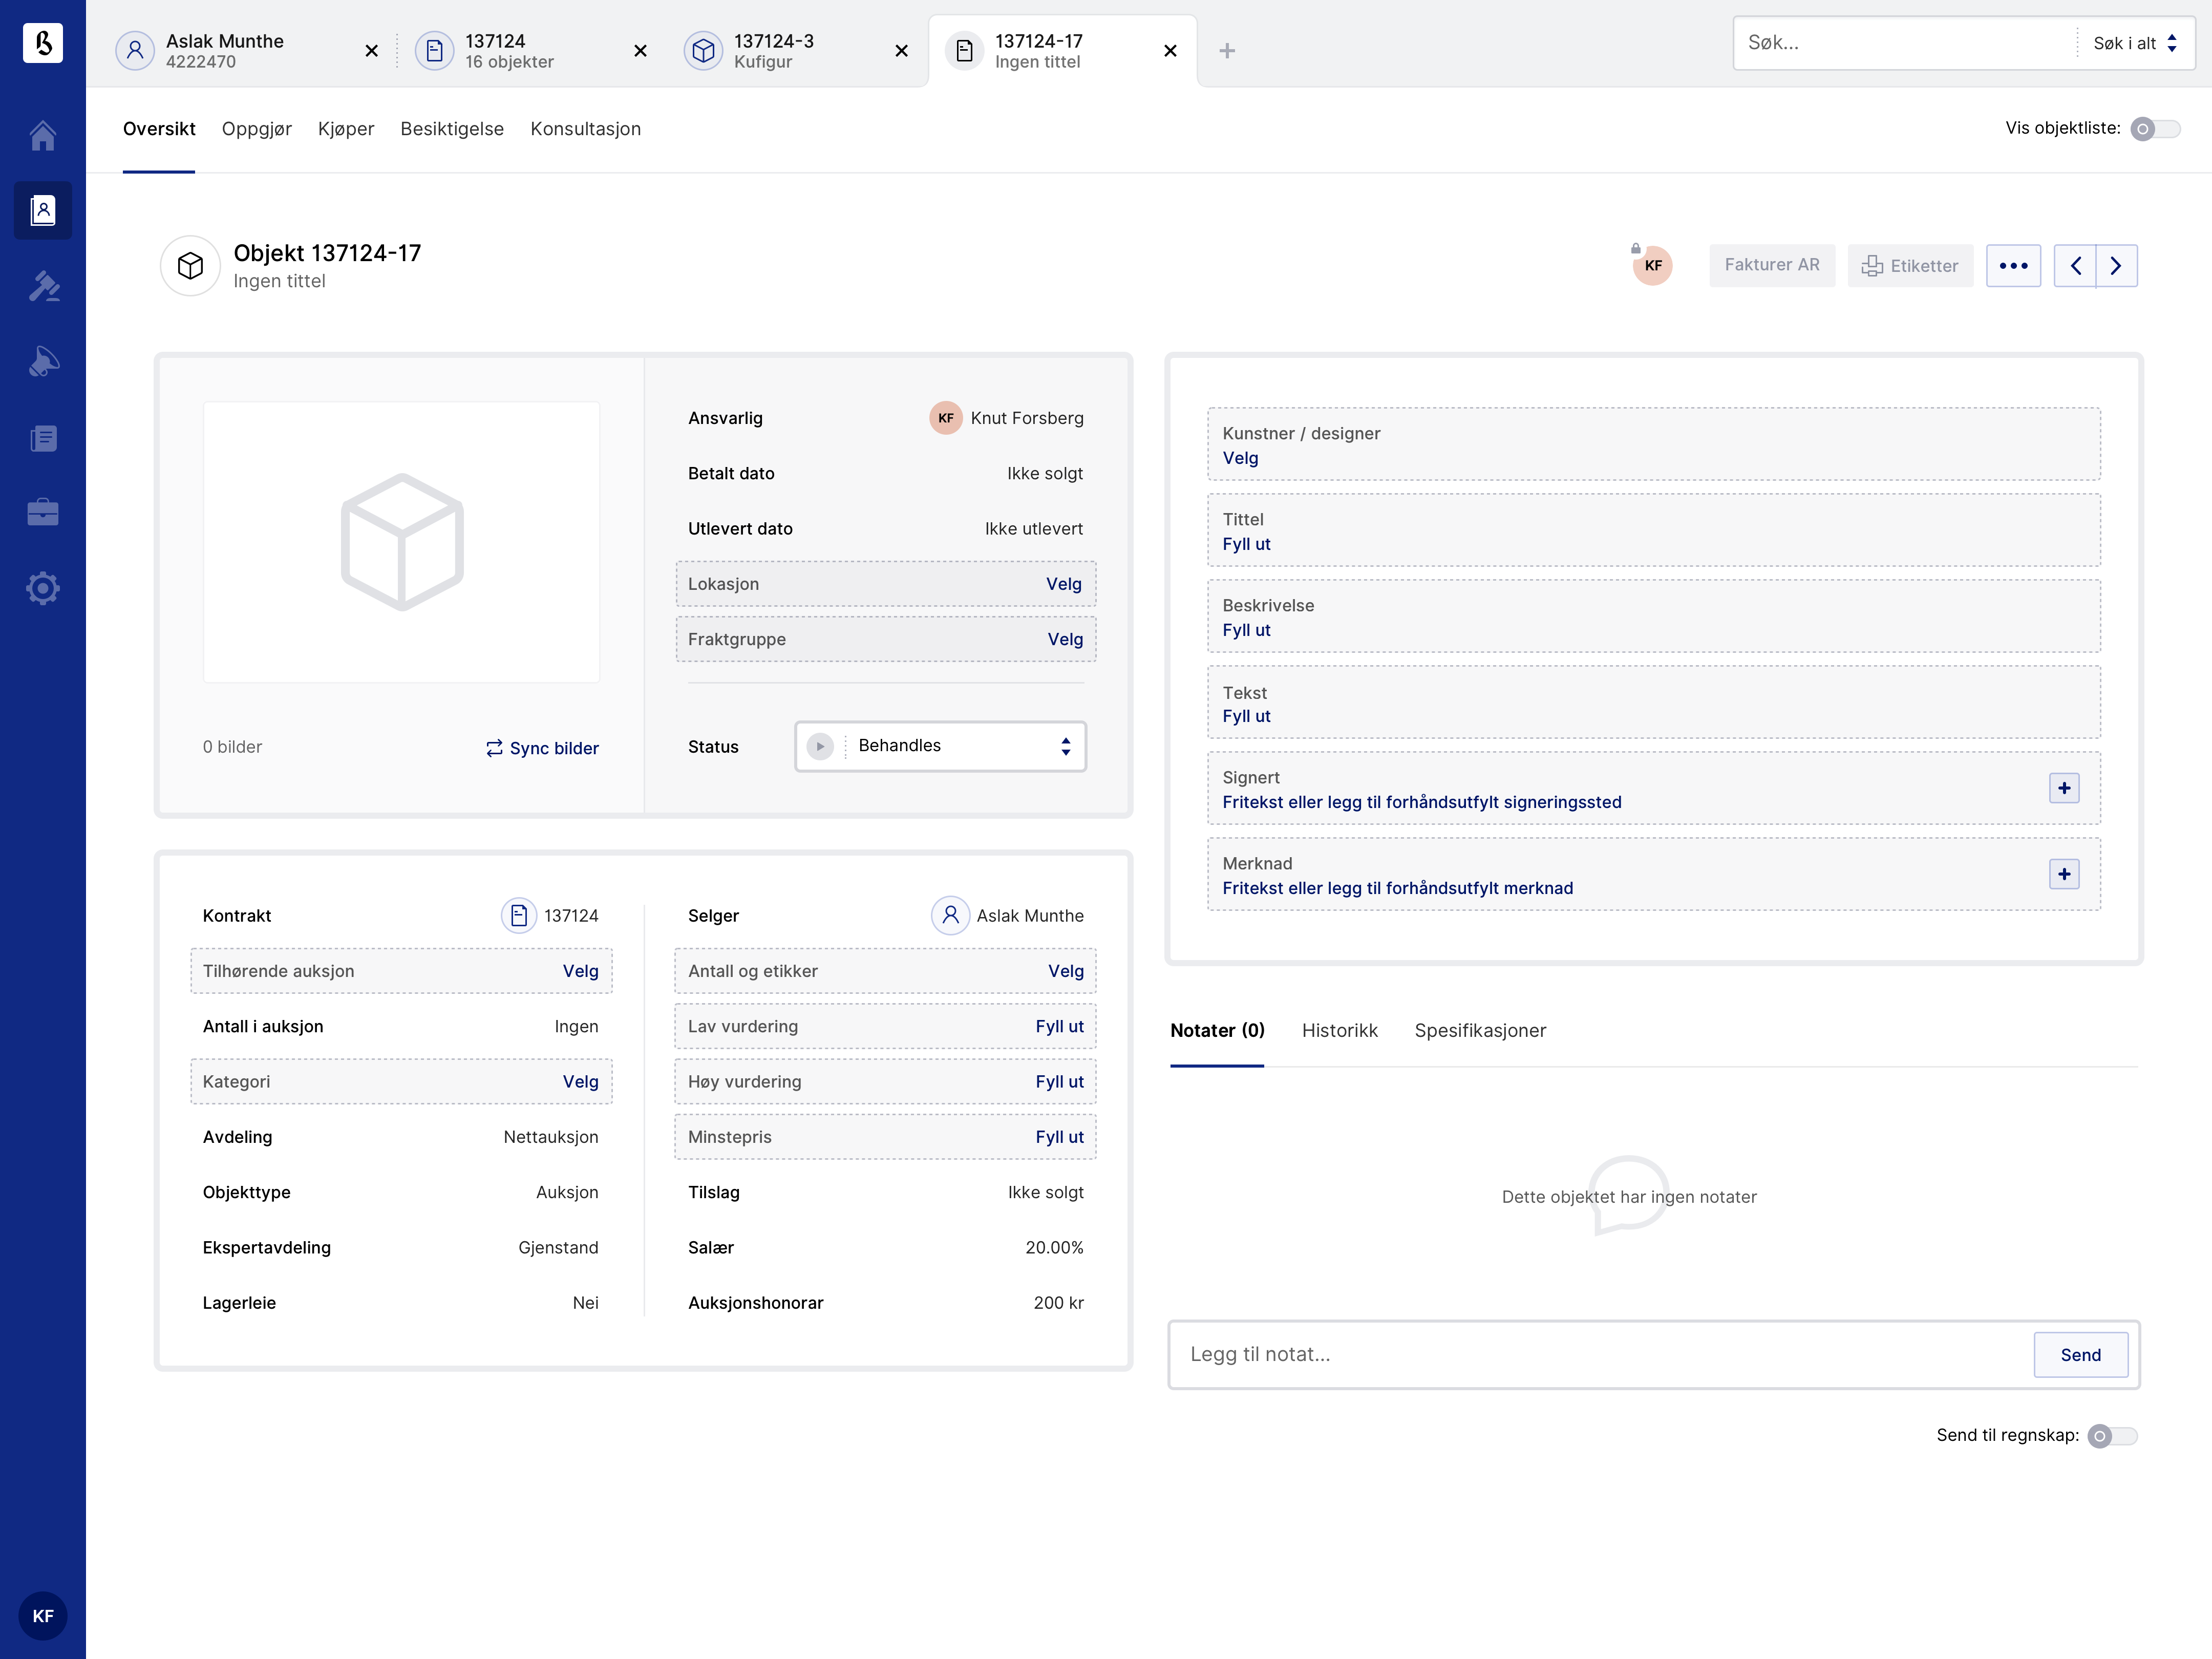Click the empty object image placeholder
This screenshot has height=1659, width=2212.
coord(401,542)
